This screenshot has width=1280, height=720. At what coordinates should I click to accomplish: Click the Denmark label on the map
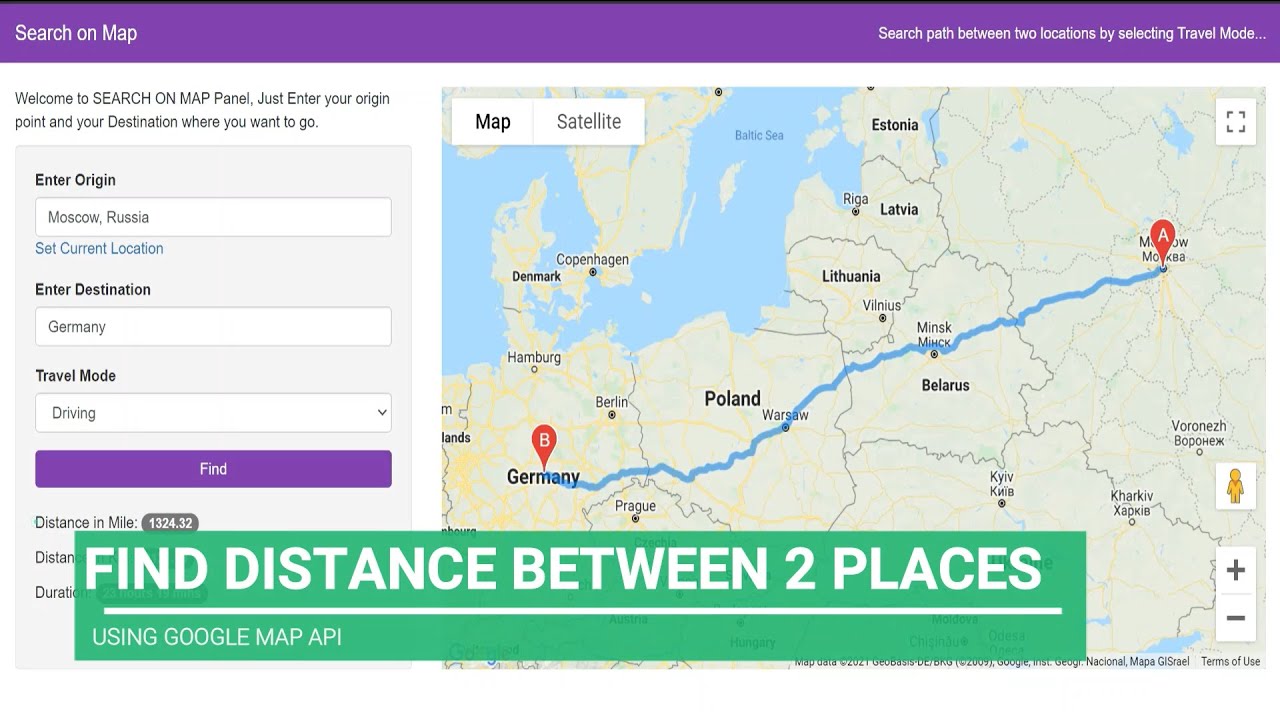[x=536, y=277]
